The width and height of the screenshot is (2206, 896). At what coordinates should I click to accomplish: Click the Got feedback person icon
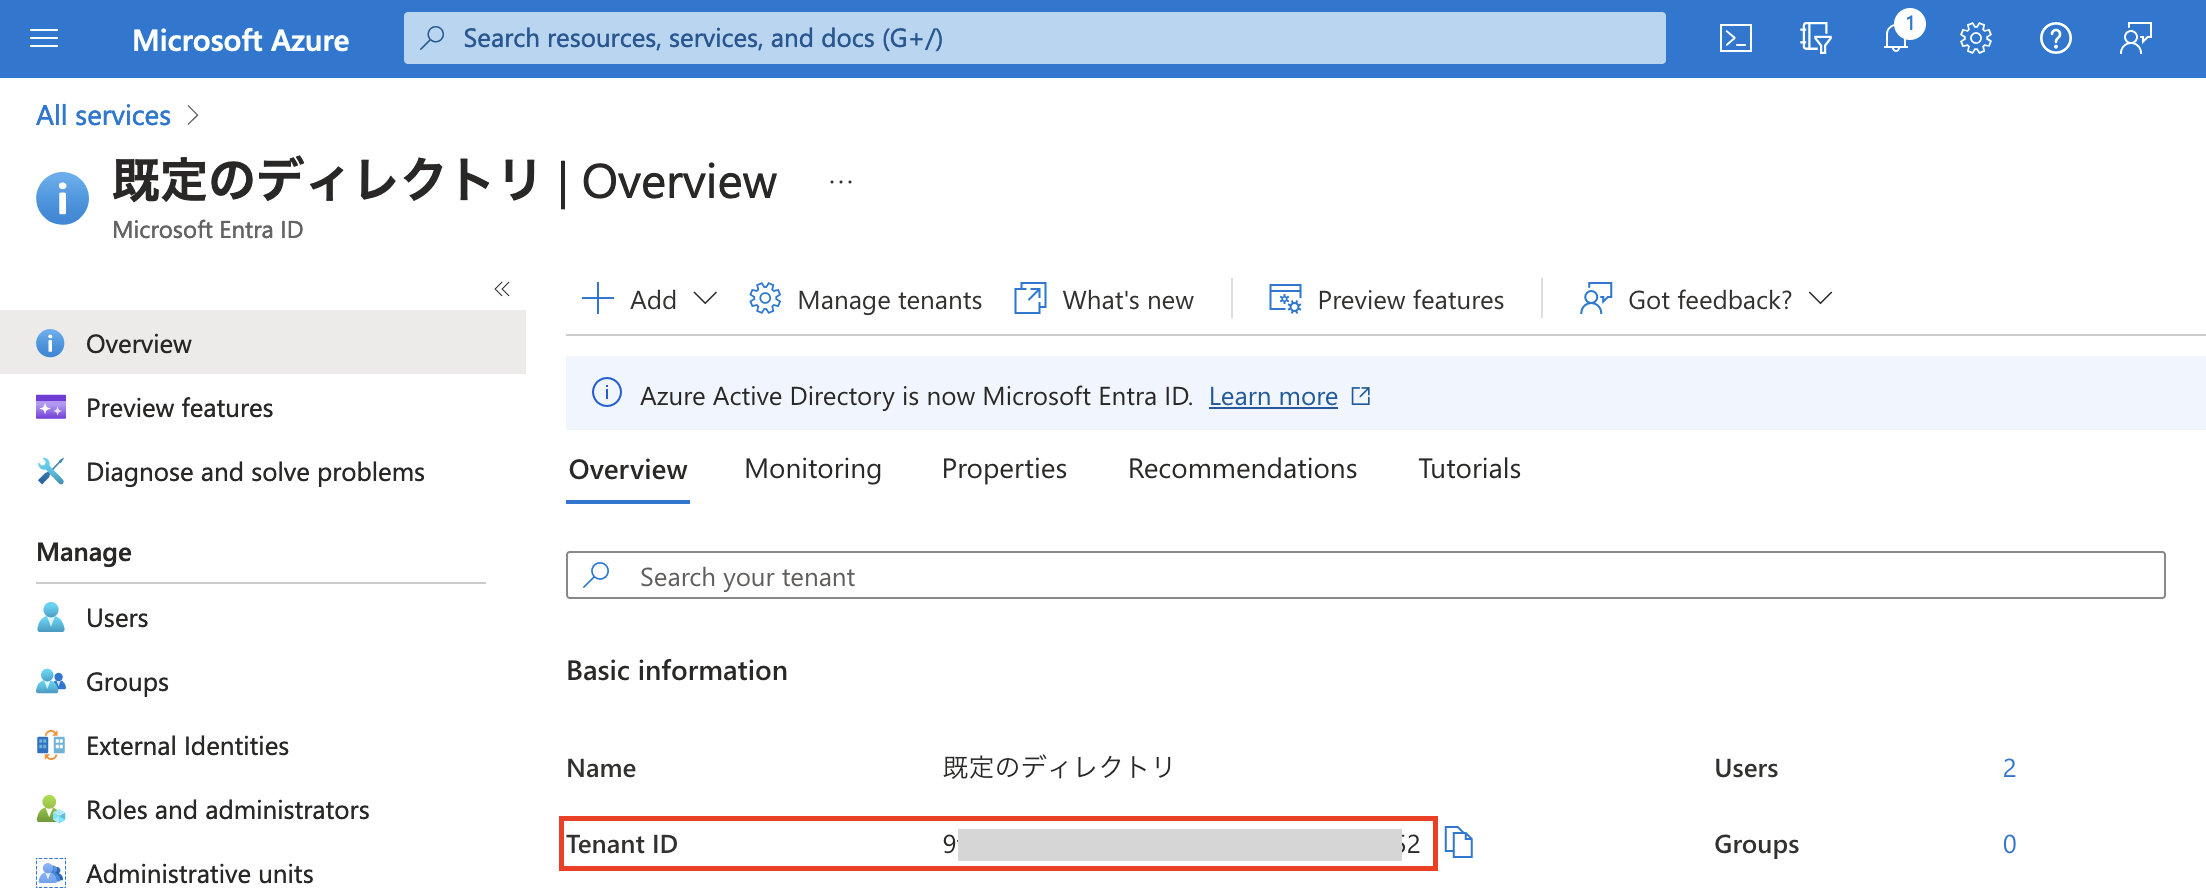click(1596, 299)
